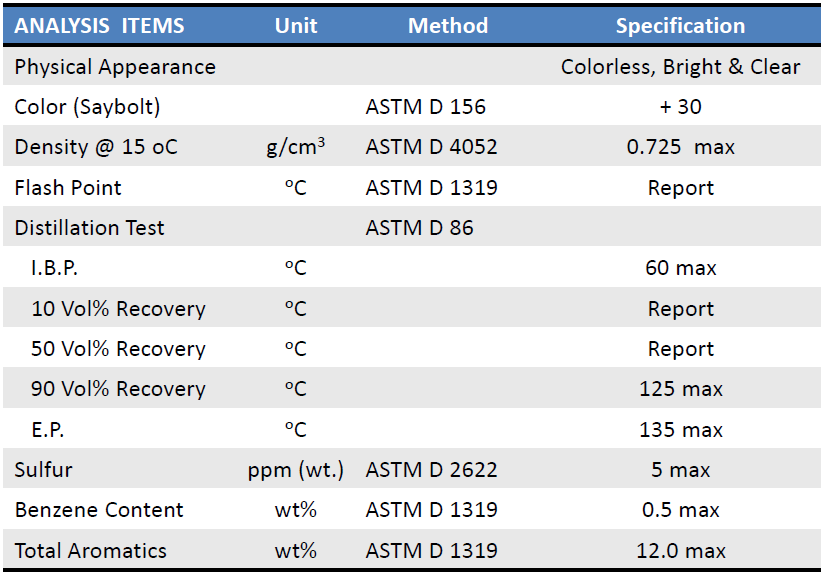The height and width of the screenshot is (575, 825).
Task: Click the Benzene Content row label
Action: click(99, 510)
